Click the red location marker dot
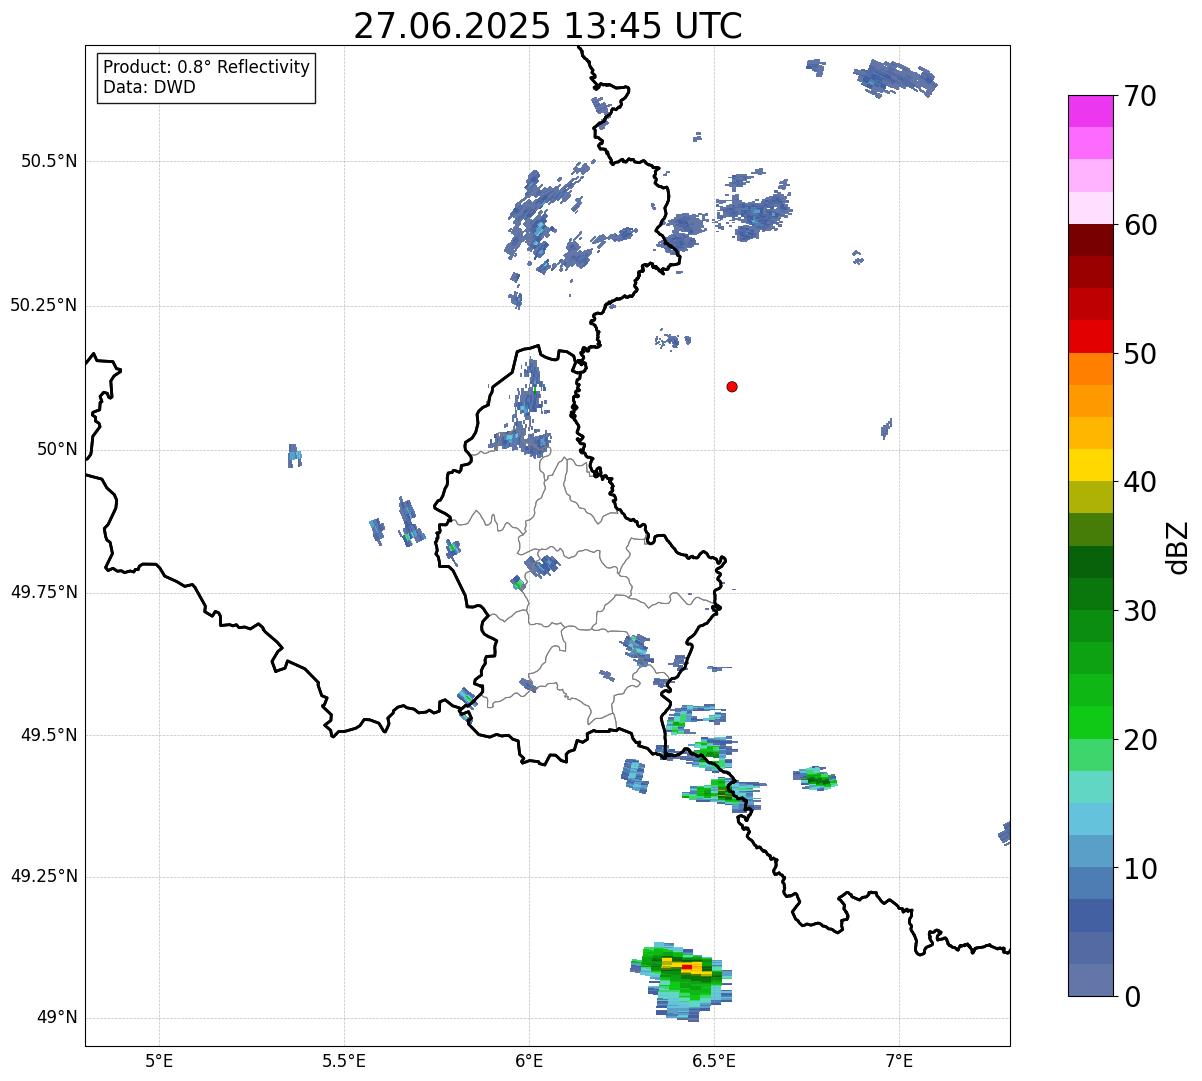1202x1081 pixels. pos(732,386)
